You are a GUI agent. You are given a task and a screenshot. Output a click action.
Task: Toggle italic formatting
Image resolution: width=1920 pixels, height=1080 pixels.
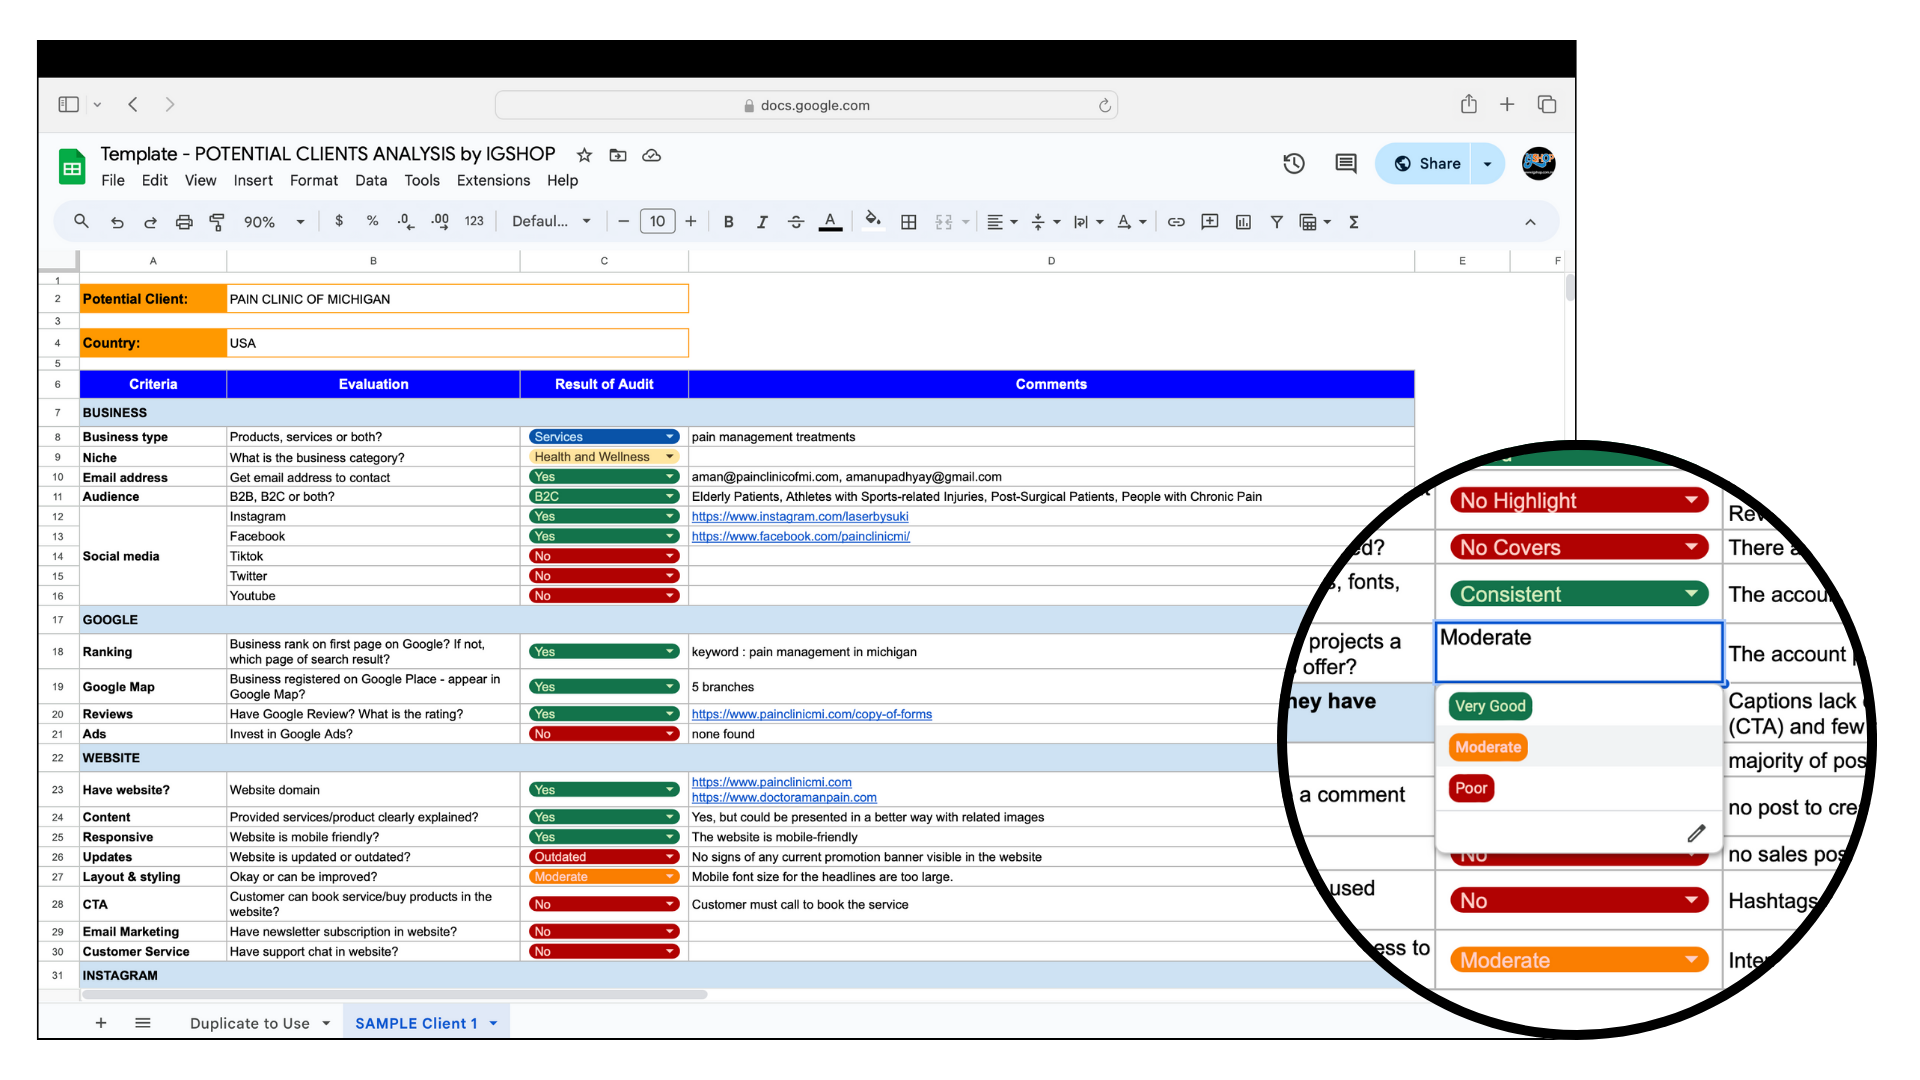point(762,222)
